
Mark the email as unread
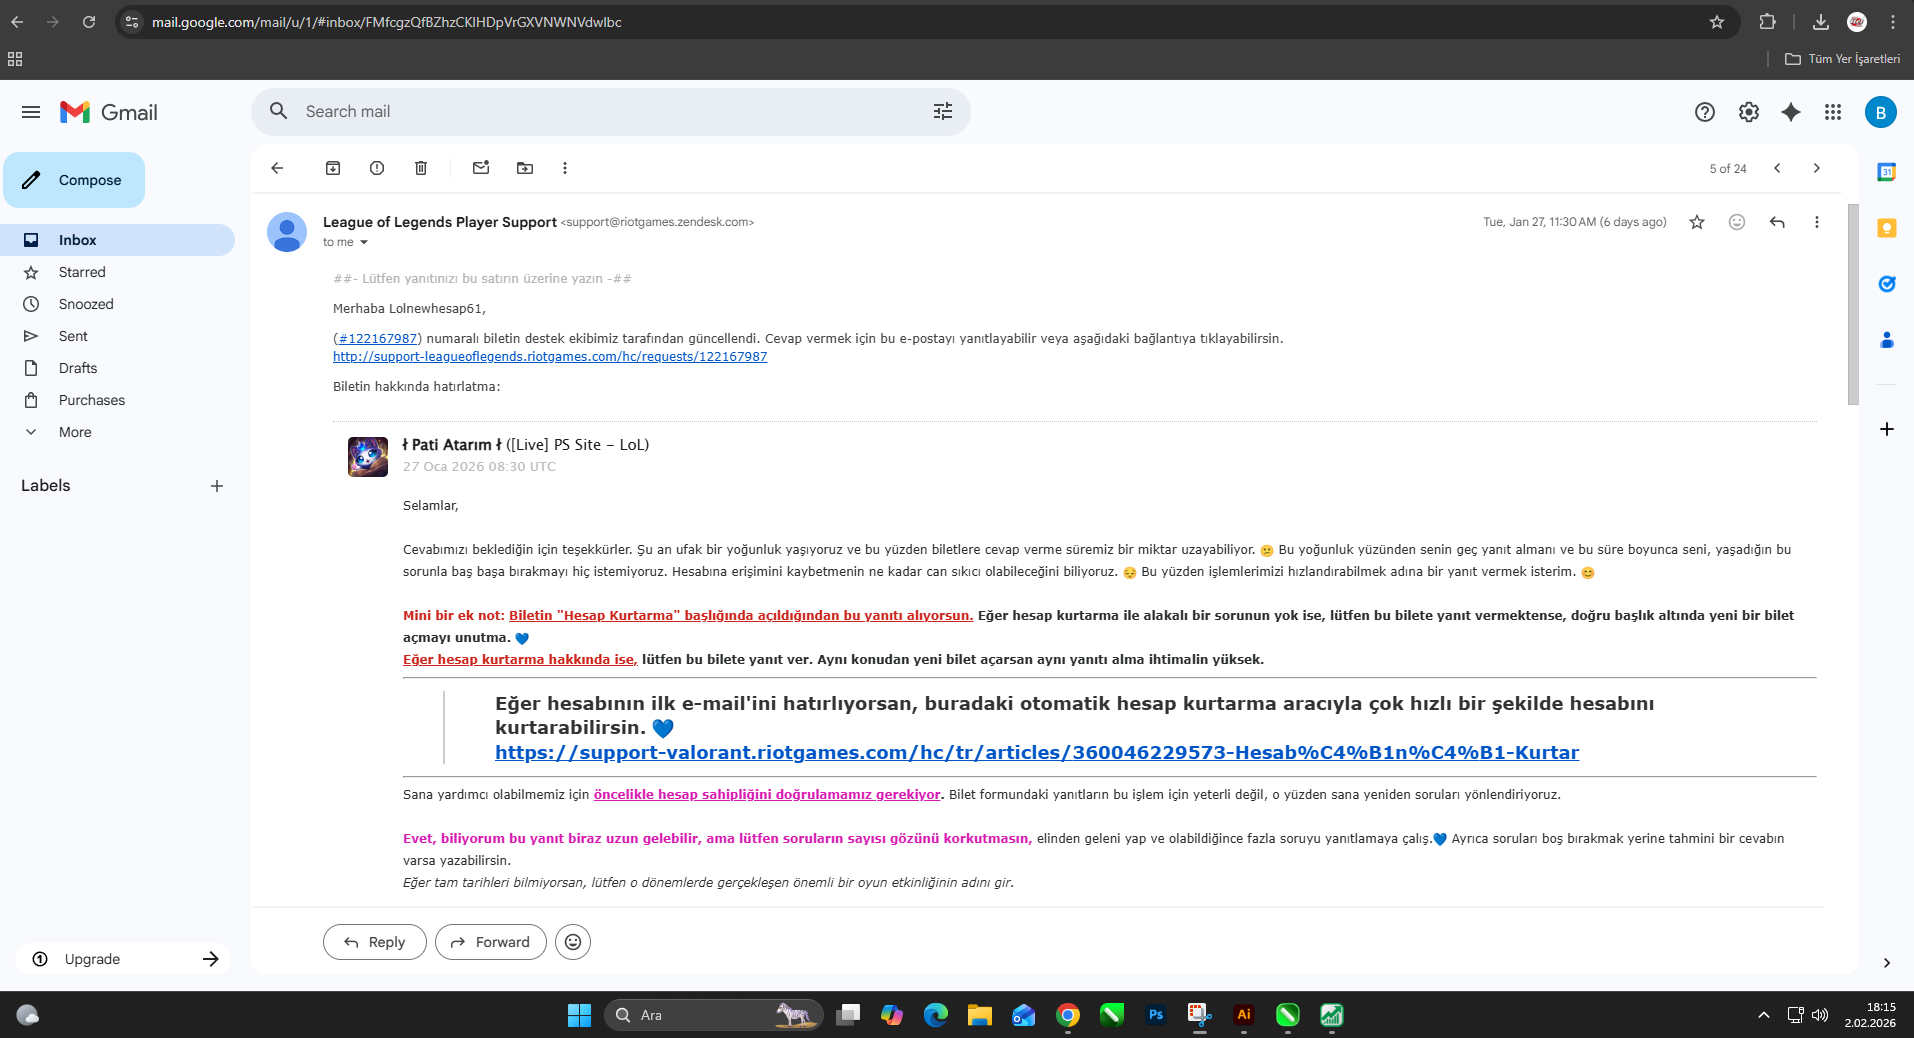click(481, 168)
